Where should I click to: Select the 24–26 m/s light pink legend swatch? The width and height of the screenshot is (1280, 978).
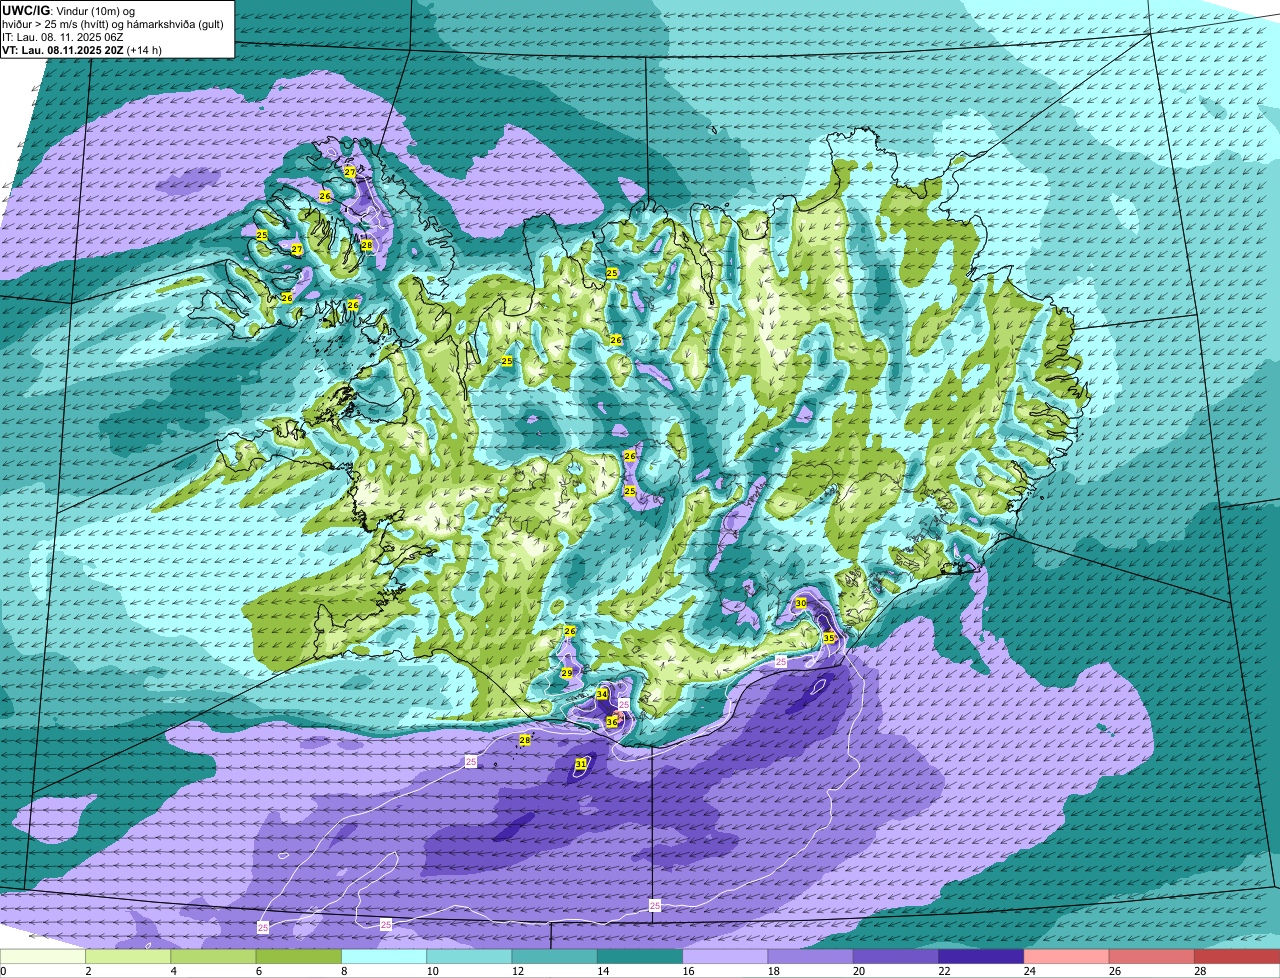click(1067, 957)
